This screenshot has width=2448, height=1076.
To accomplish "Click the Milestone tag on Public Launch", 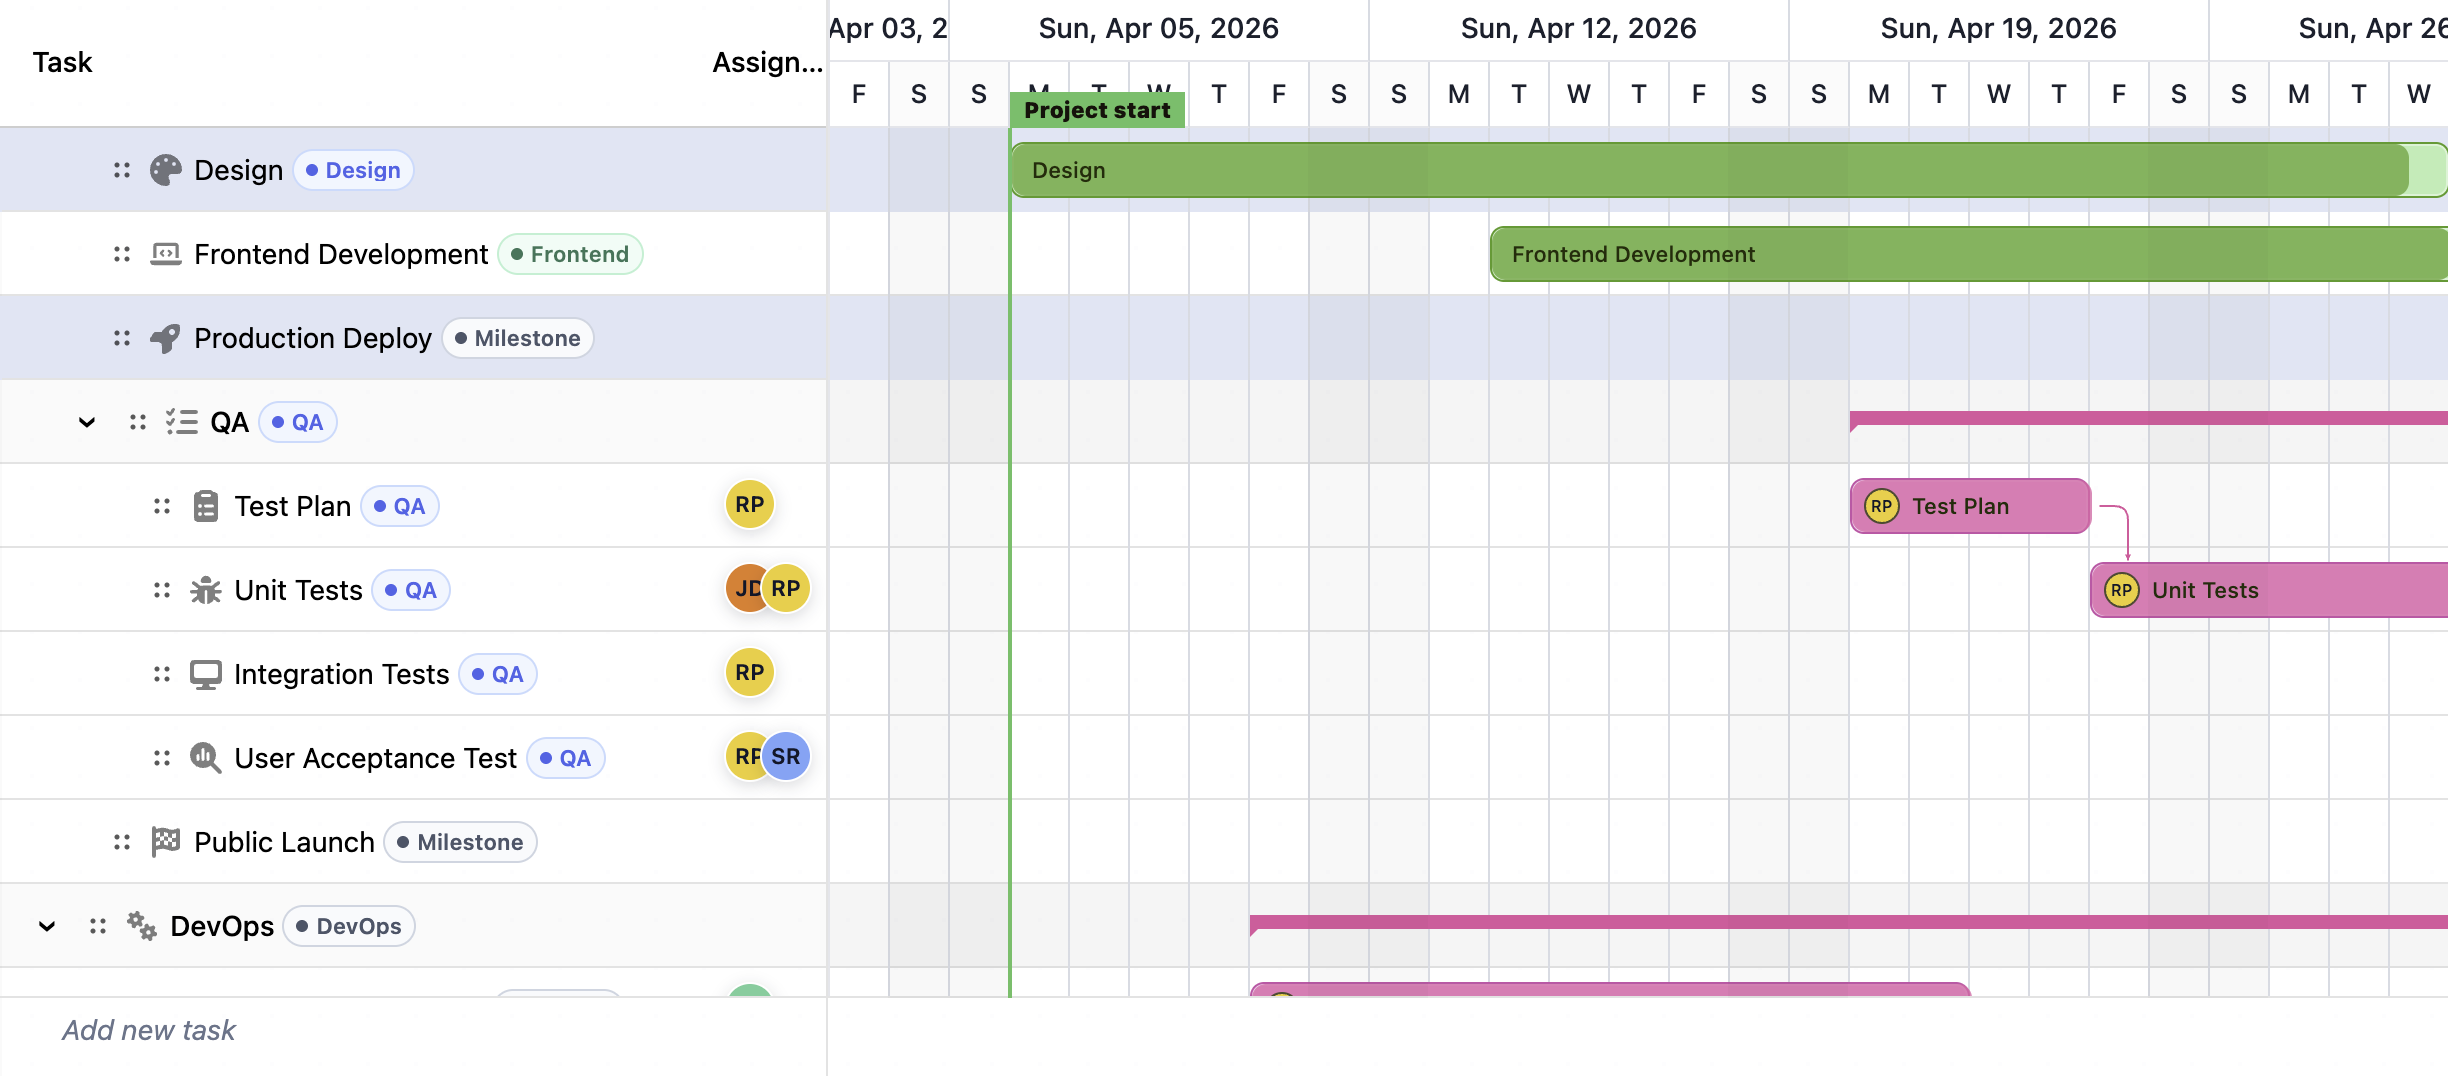I will coord(461,842).
